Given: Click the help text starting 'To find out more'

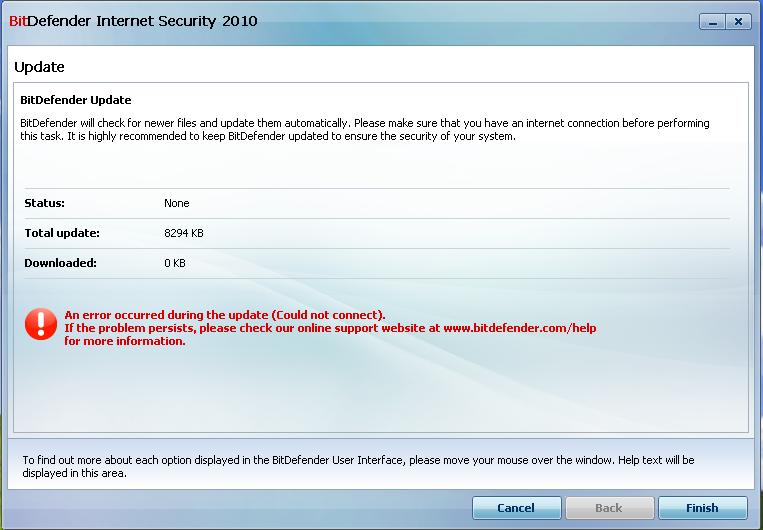Looking at the screenshot, I should pyautogui.click(x=358, y=466).
